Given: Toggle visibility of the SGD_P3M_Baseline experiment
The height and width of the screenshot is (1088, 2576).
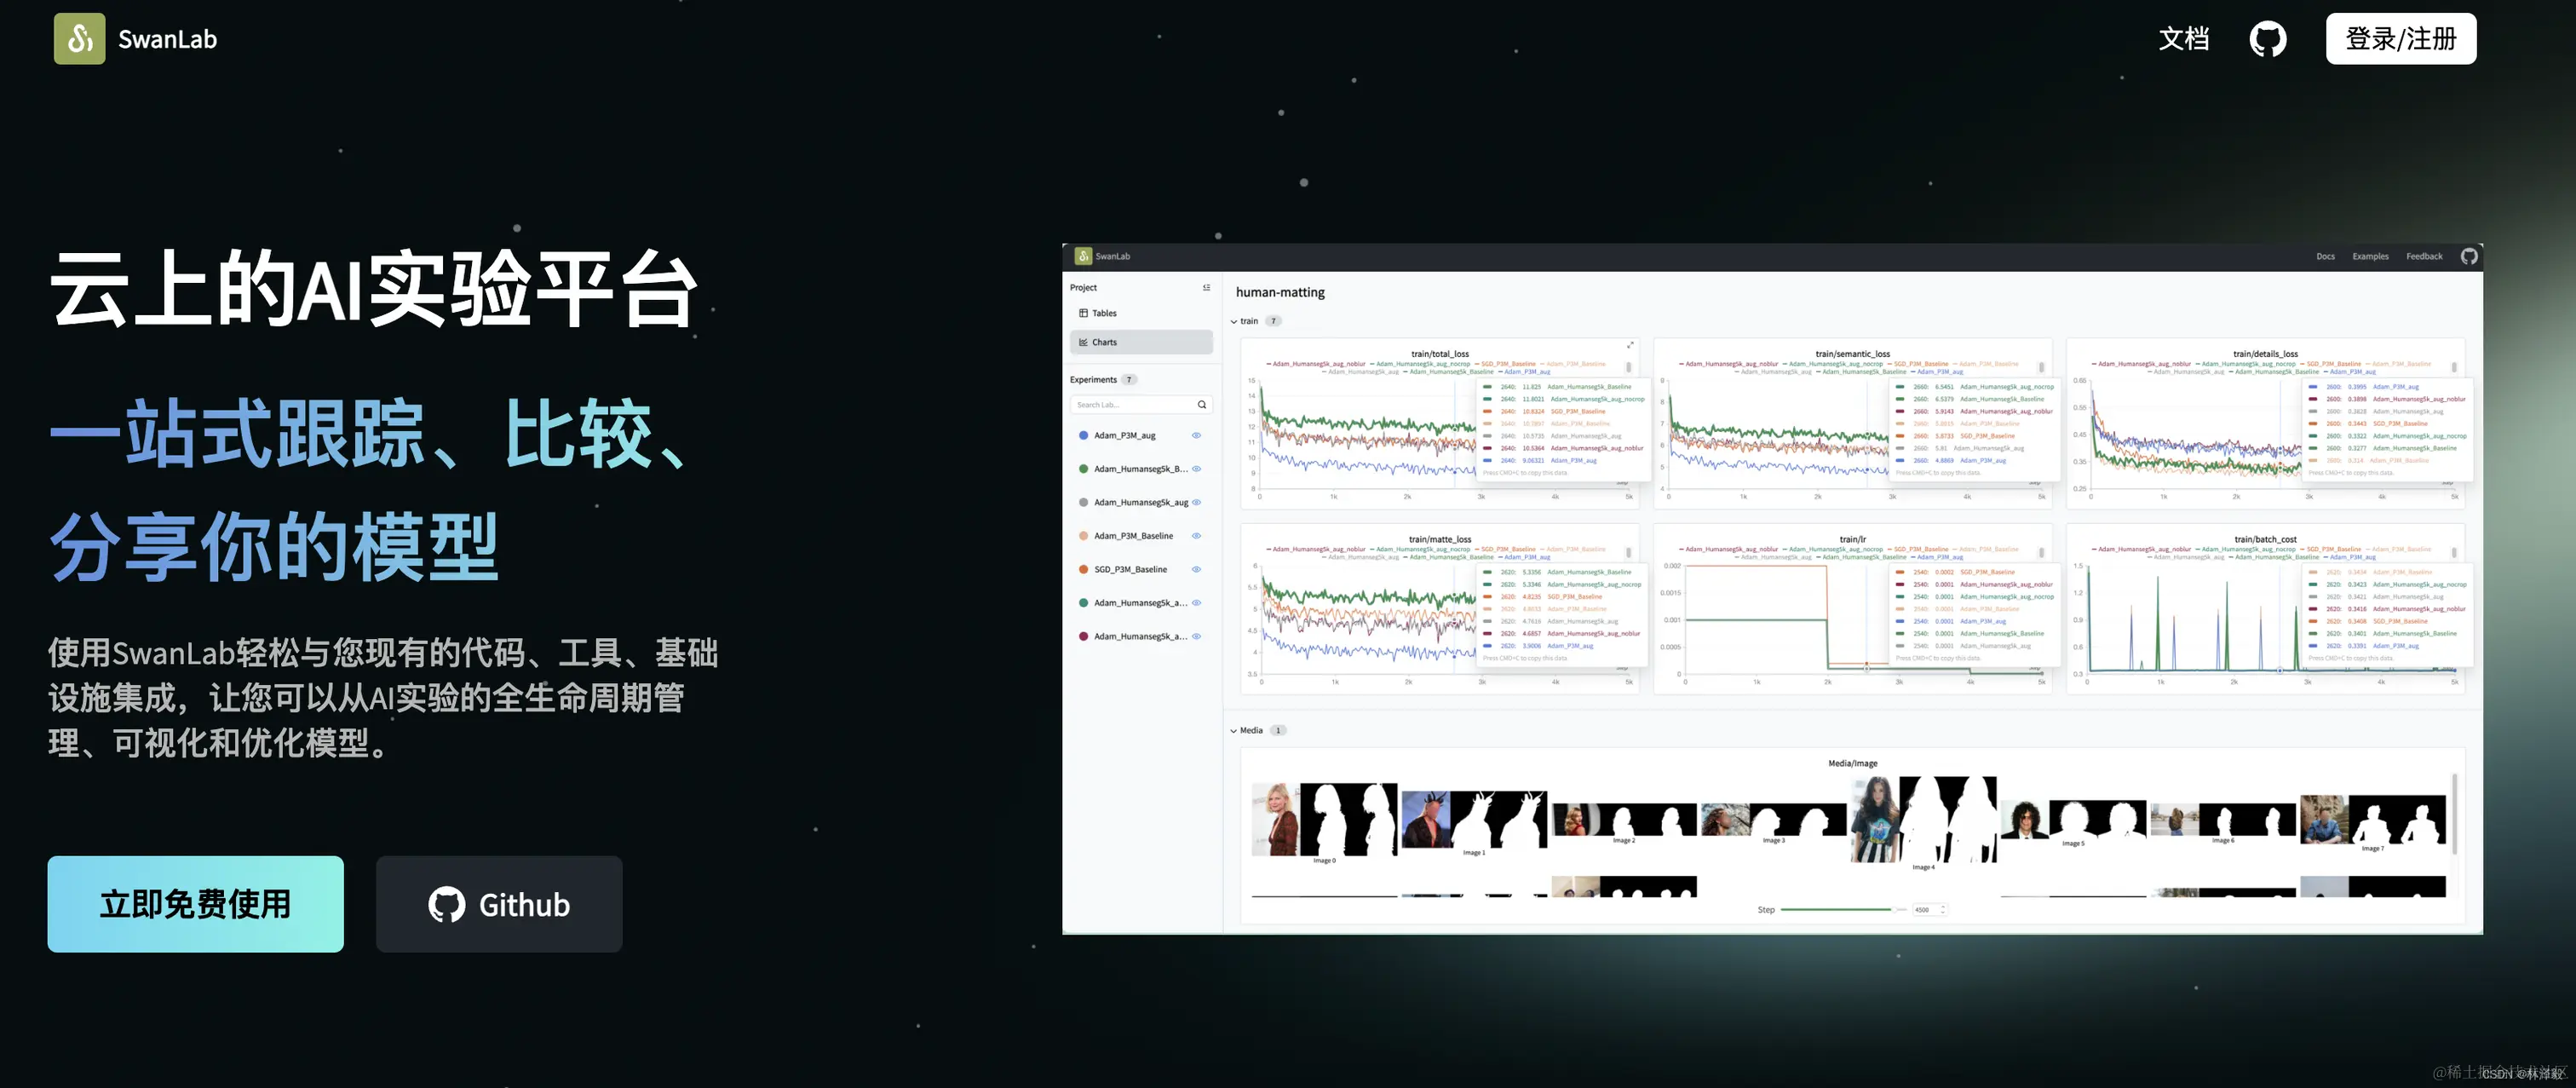Looking at the screenshot, I should (x=1196, y=570).
